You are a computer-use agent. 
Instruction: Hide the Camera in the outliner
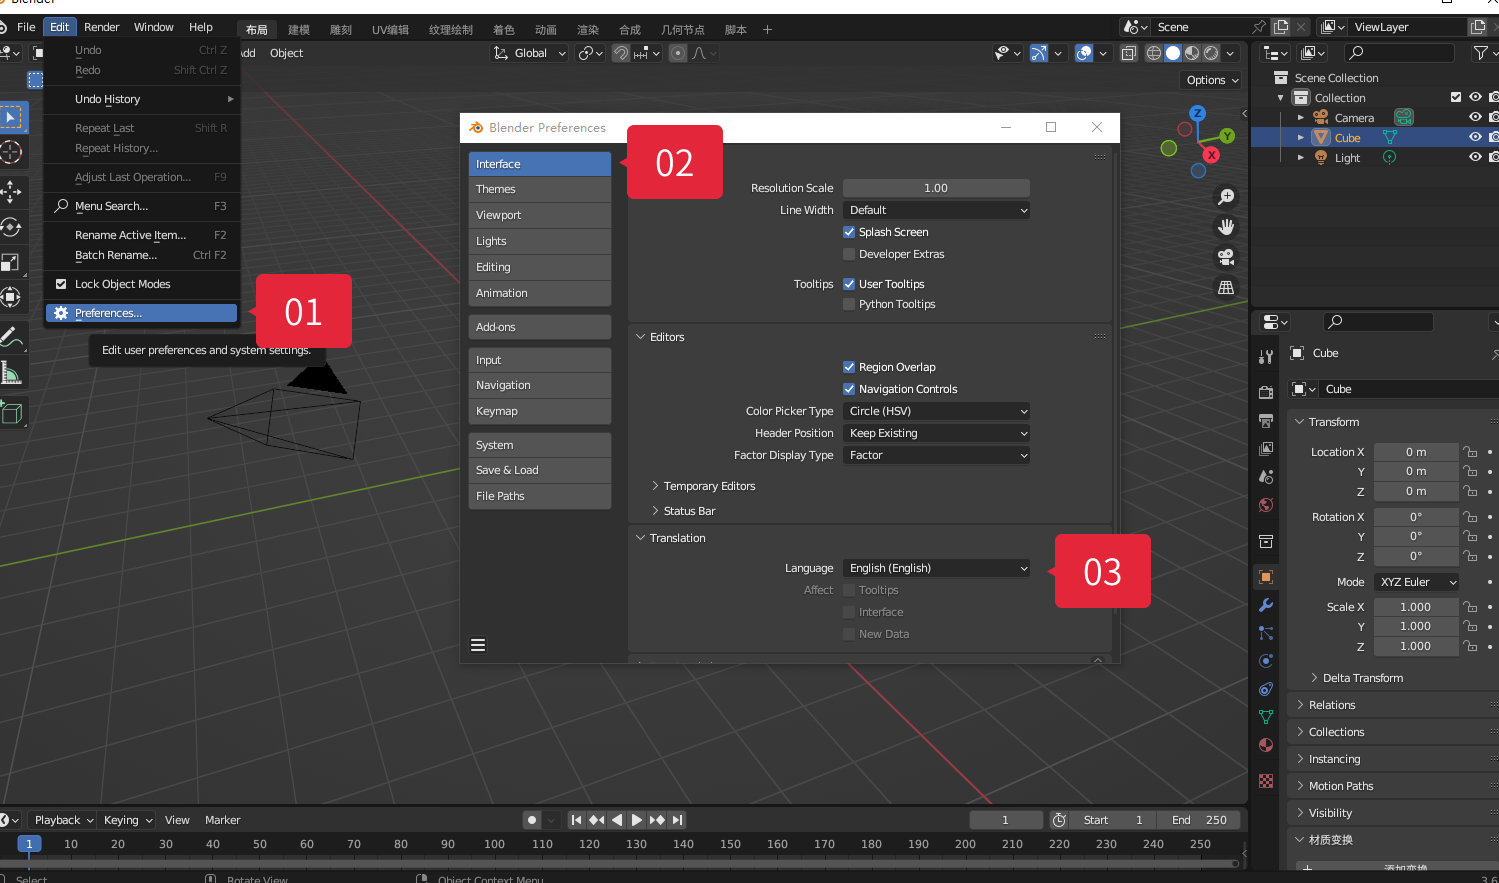1475,117
